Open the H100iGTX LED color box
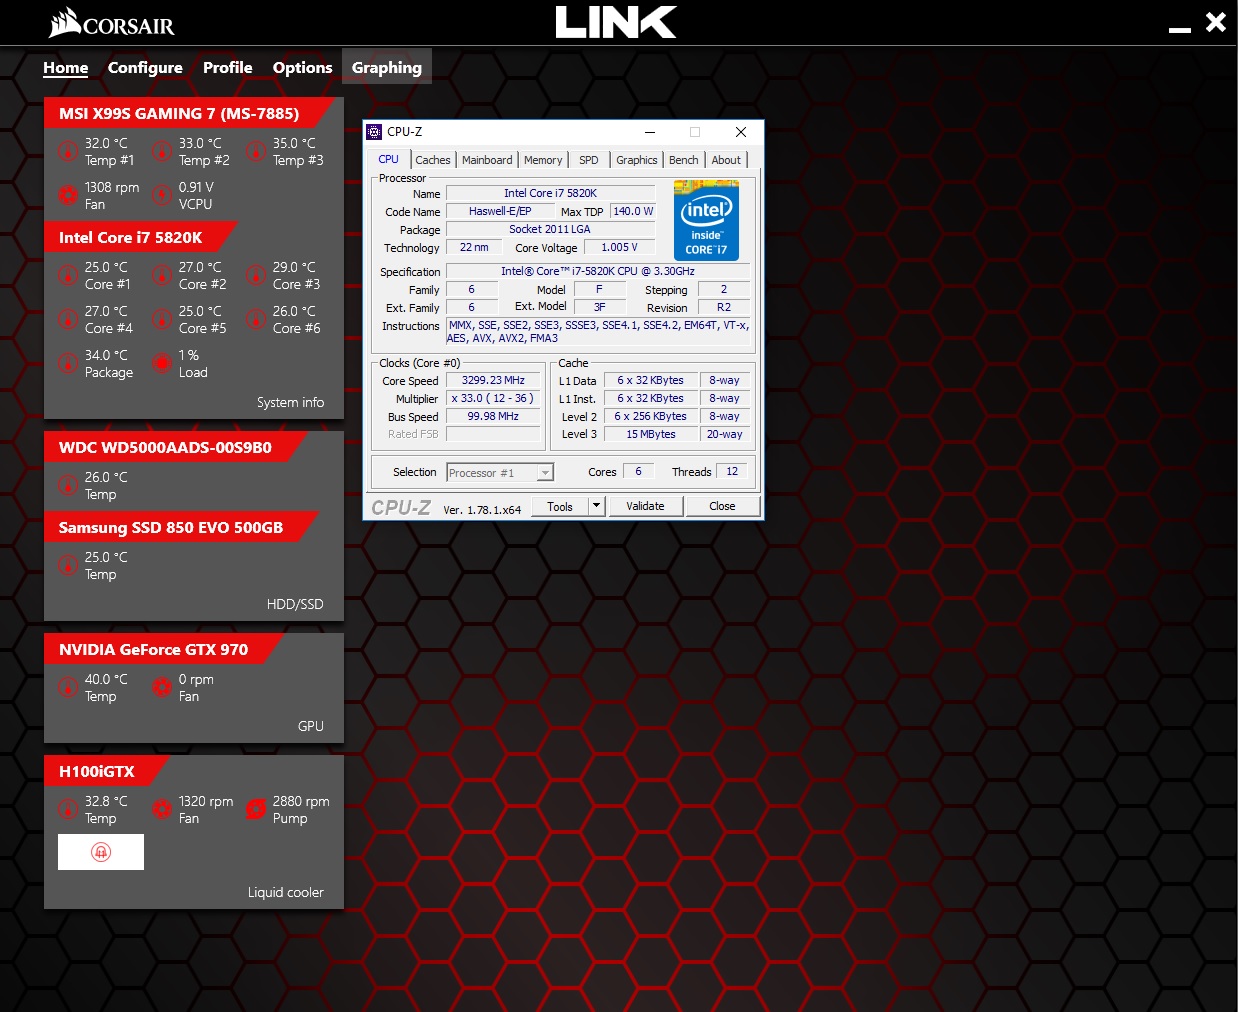This screenshot has height=1012, width=1238. click(101, 852)
